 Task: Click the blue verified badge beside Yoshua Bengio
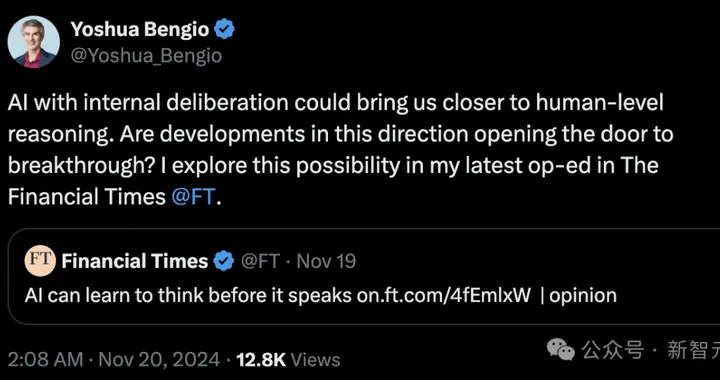[225, 30]
